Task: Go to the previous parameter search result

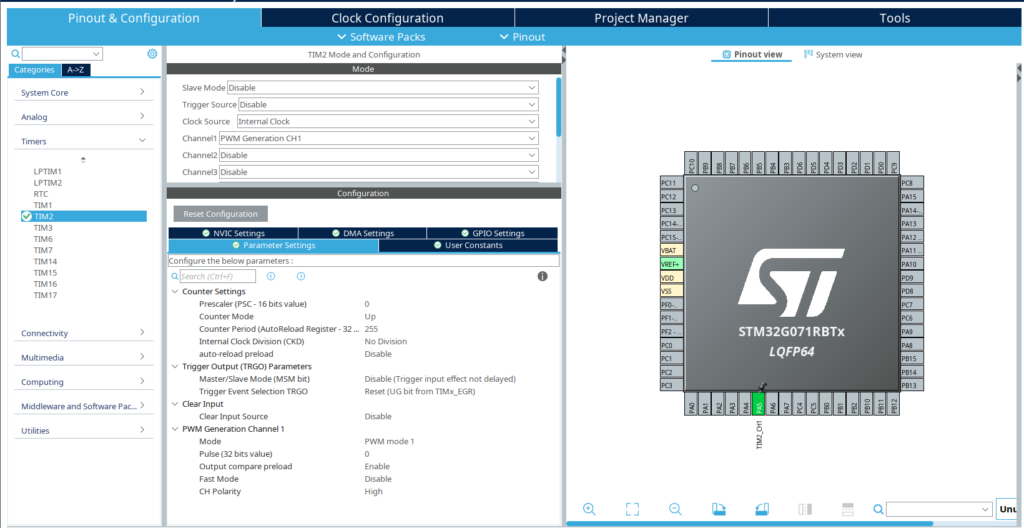Action: pyautogui.click(x=270, y=276)
